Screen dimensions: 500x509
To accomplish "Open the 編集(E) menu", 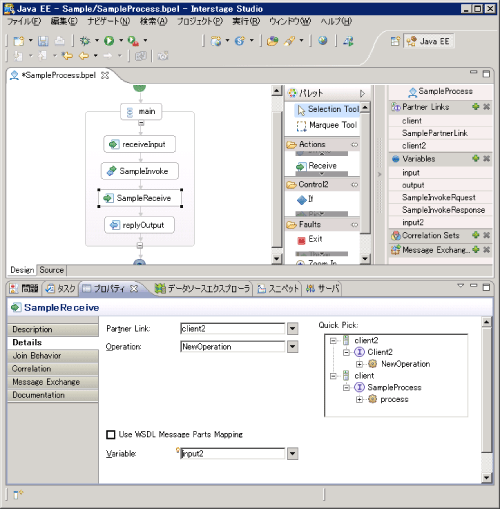I will tap(64, 22).
